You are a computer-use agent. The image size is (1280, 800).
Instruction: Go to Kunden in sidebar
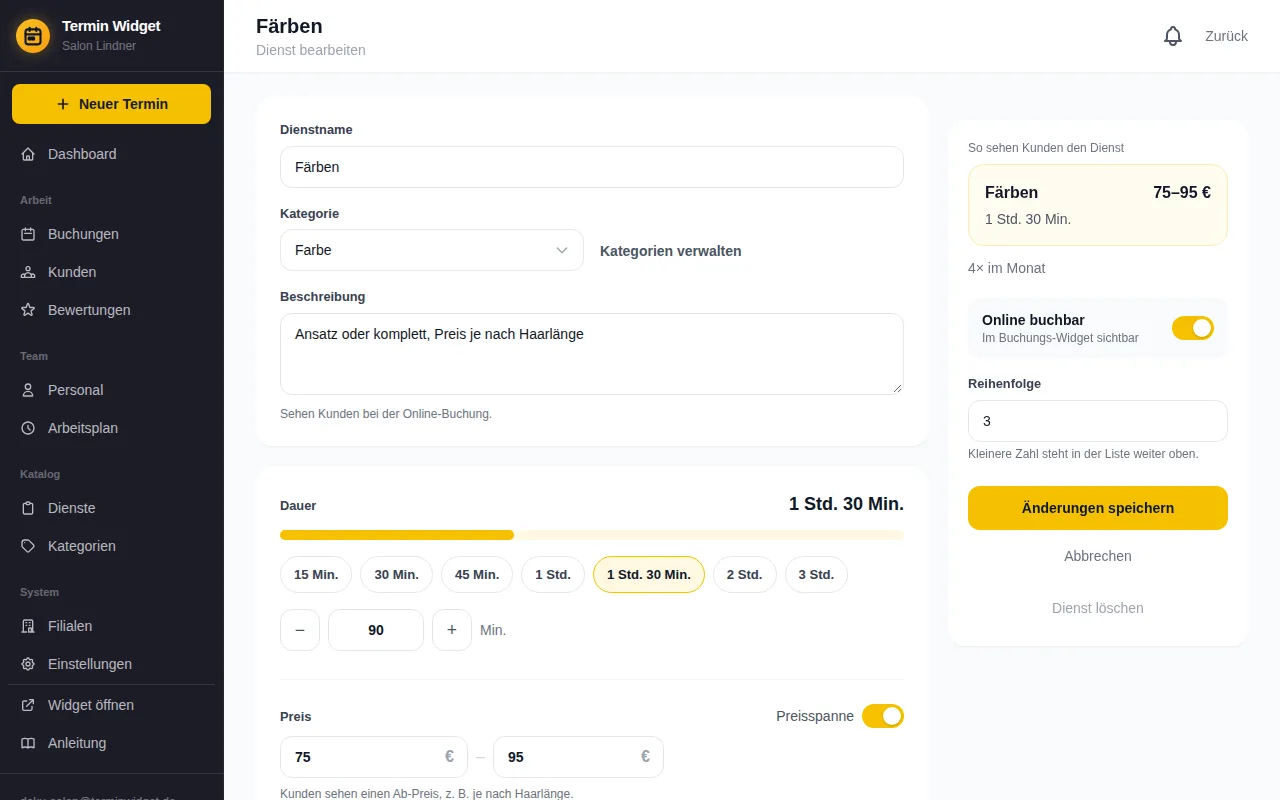[x=112, y=272]
